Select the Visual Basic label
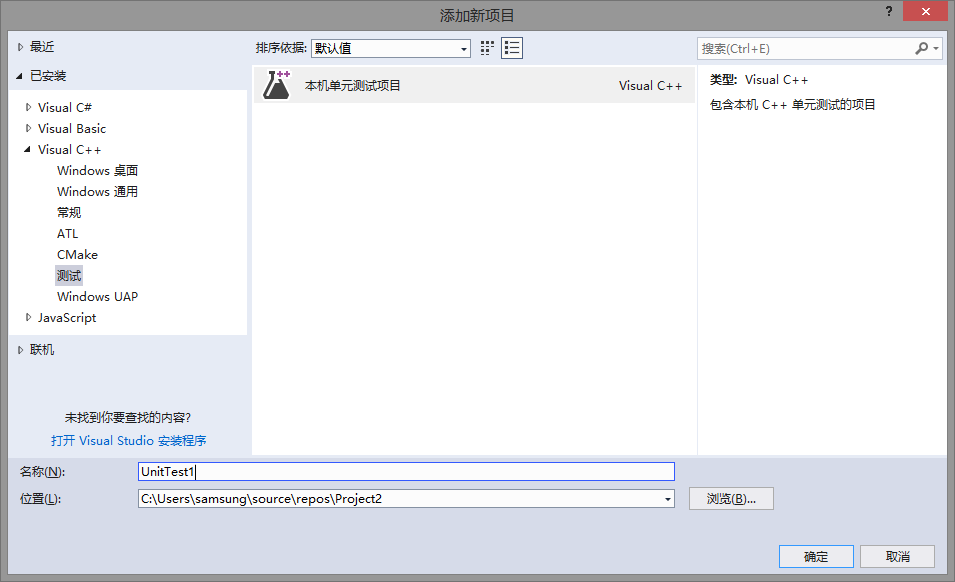Image resolution: width=955 pixels, height=582 pixels. coord(72,128)
